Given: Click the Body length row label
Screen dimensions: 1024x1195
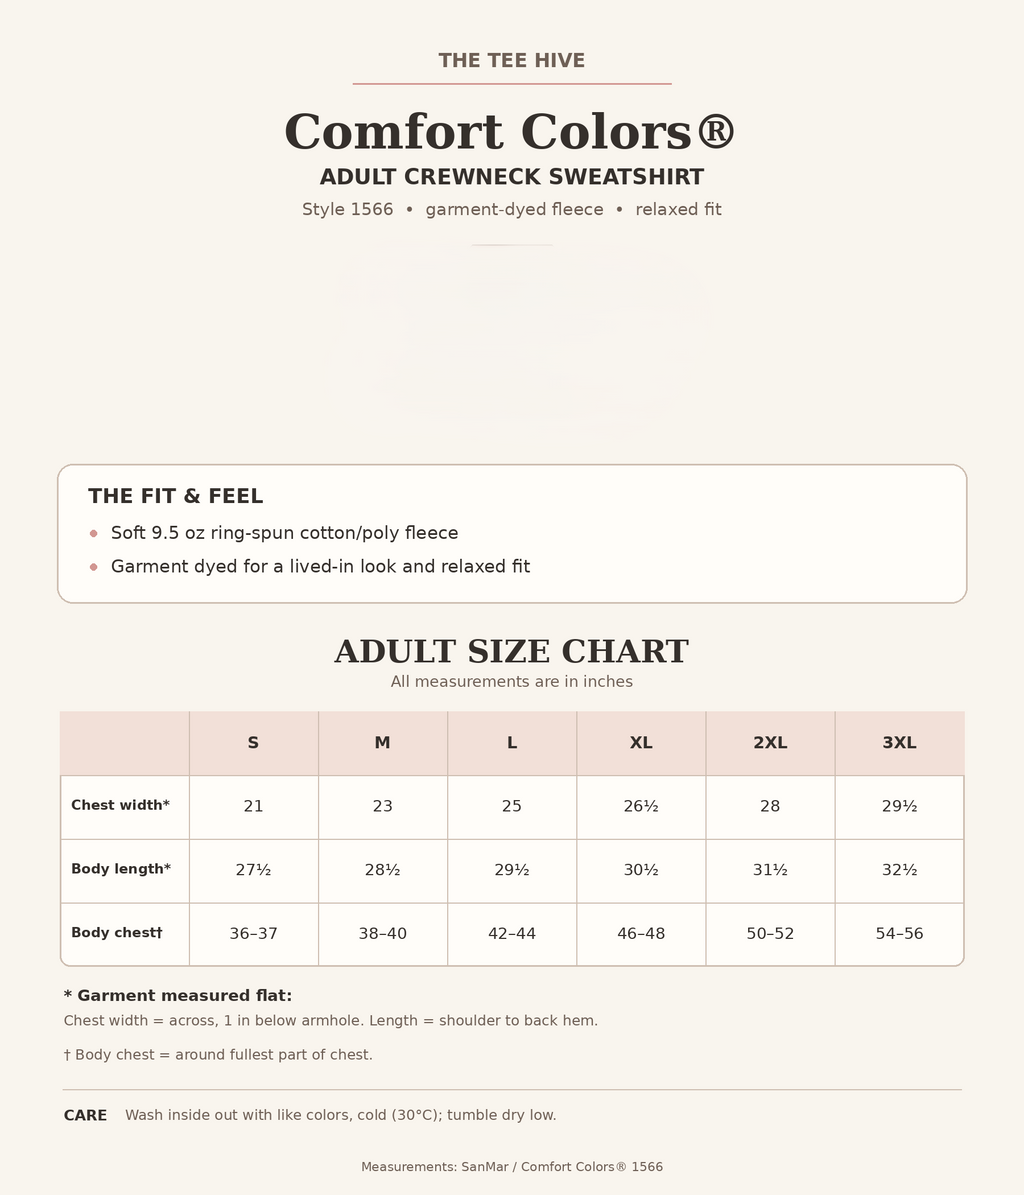Looking at the screenshot, I should (121, 869).
